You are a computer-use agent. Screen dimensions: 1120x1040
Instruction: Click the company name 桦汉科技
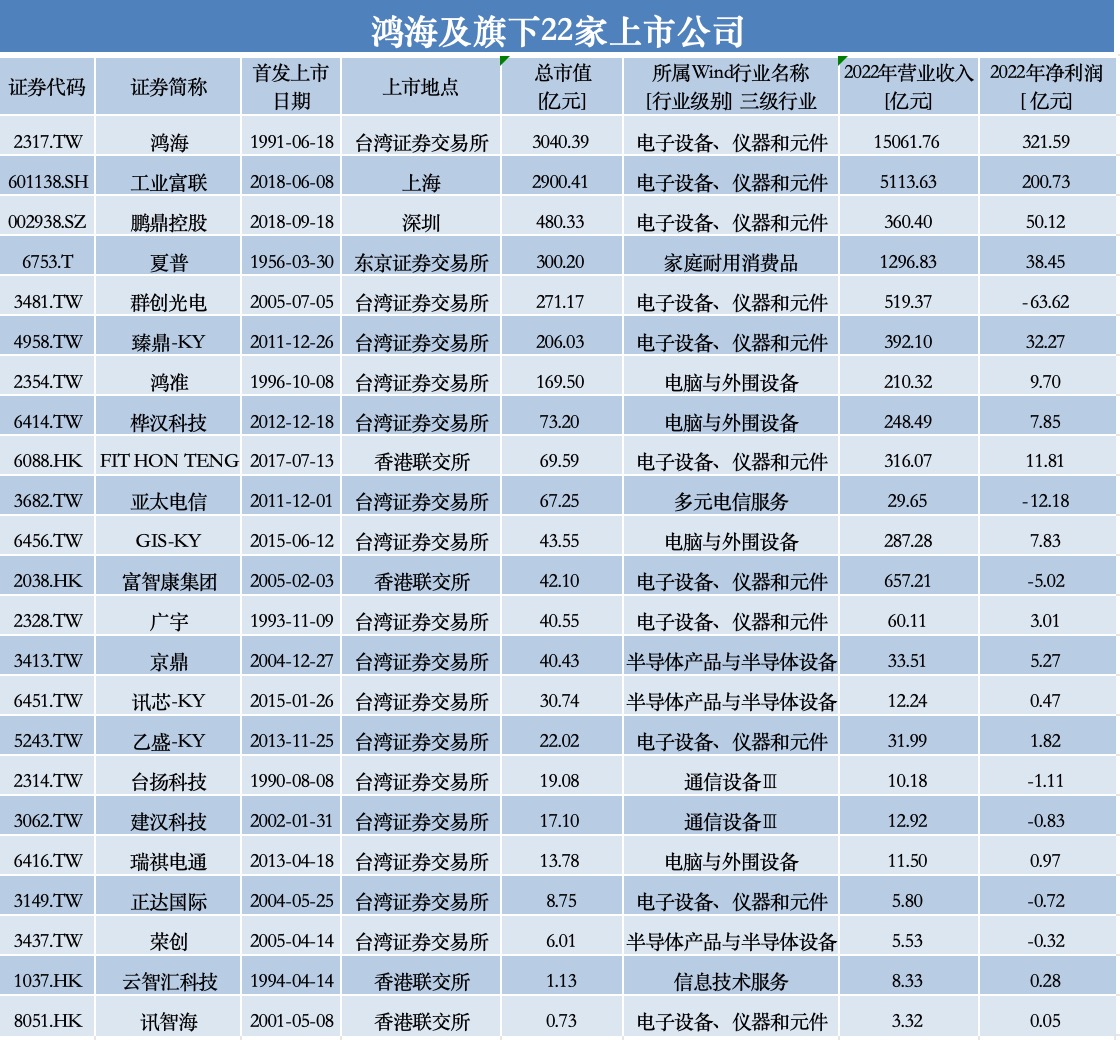coord(169,423)
